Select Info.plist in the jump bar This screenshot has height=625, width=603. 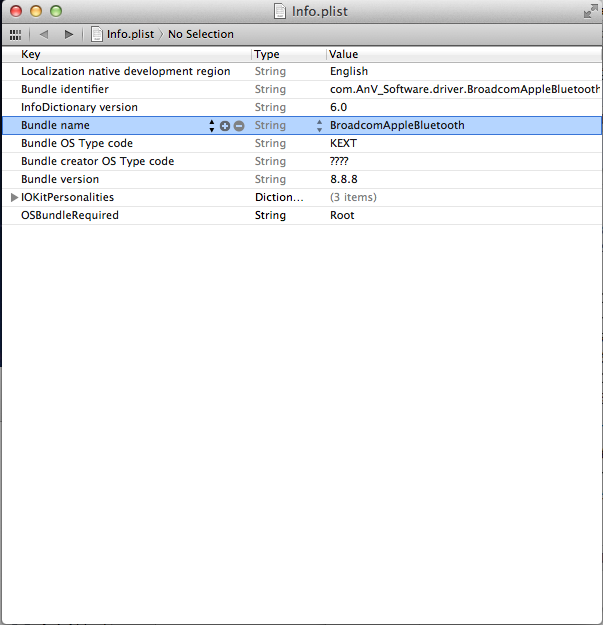pyautogui.click(x=130, y=34)
